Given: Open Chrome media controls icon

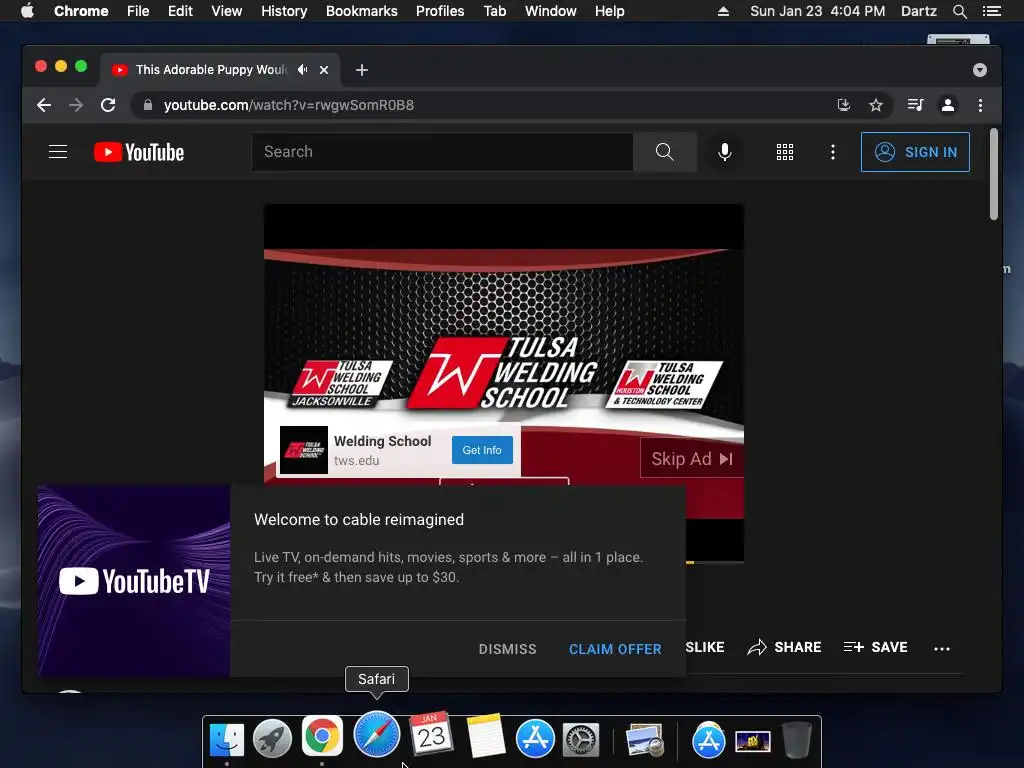Looking at the screenshot, I should [x=915, y=105].
